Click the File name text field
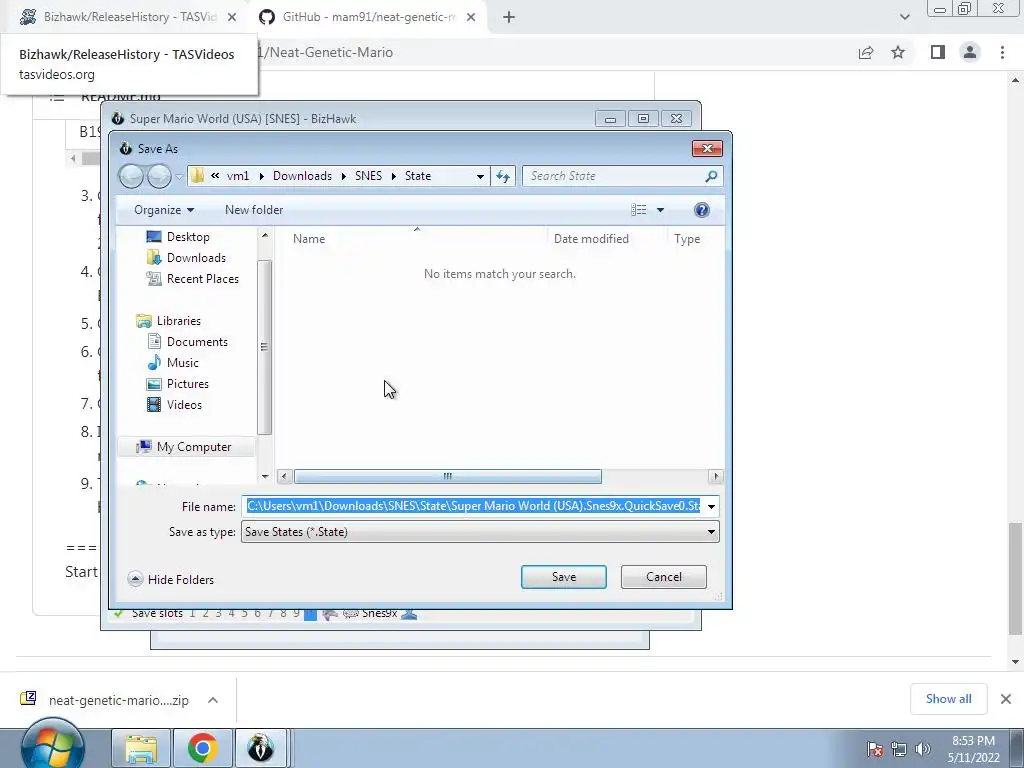Screen dimensions: 1024x768 click(x=473, y=506)
